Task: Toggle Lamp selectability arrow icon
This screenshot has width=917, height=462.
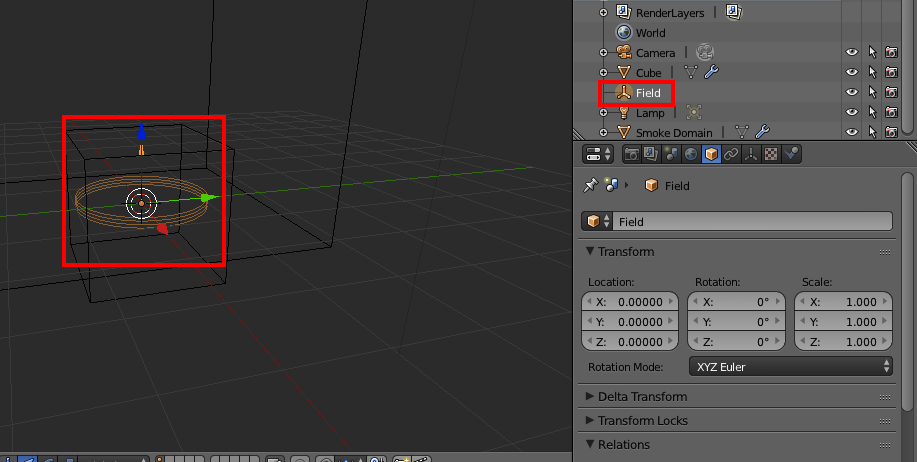Action: pyautogui.click(x=873, y=112)
